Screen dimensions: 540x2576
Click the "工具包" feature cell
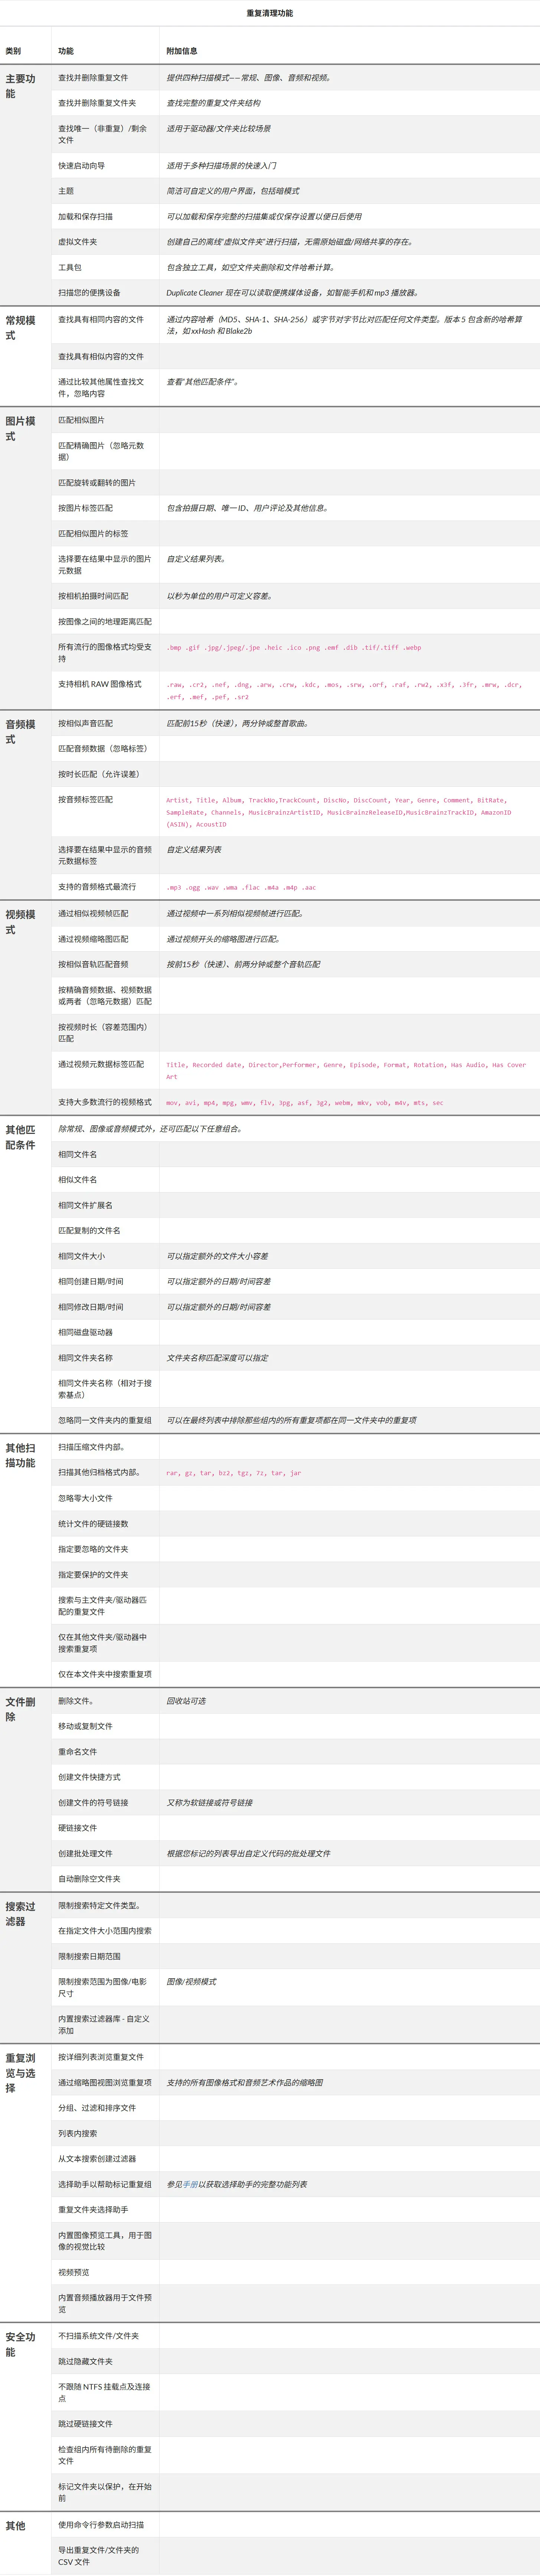point(105,267)
